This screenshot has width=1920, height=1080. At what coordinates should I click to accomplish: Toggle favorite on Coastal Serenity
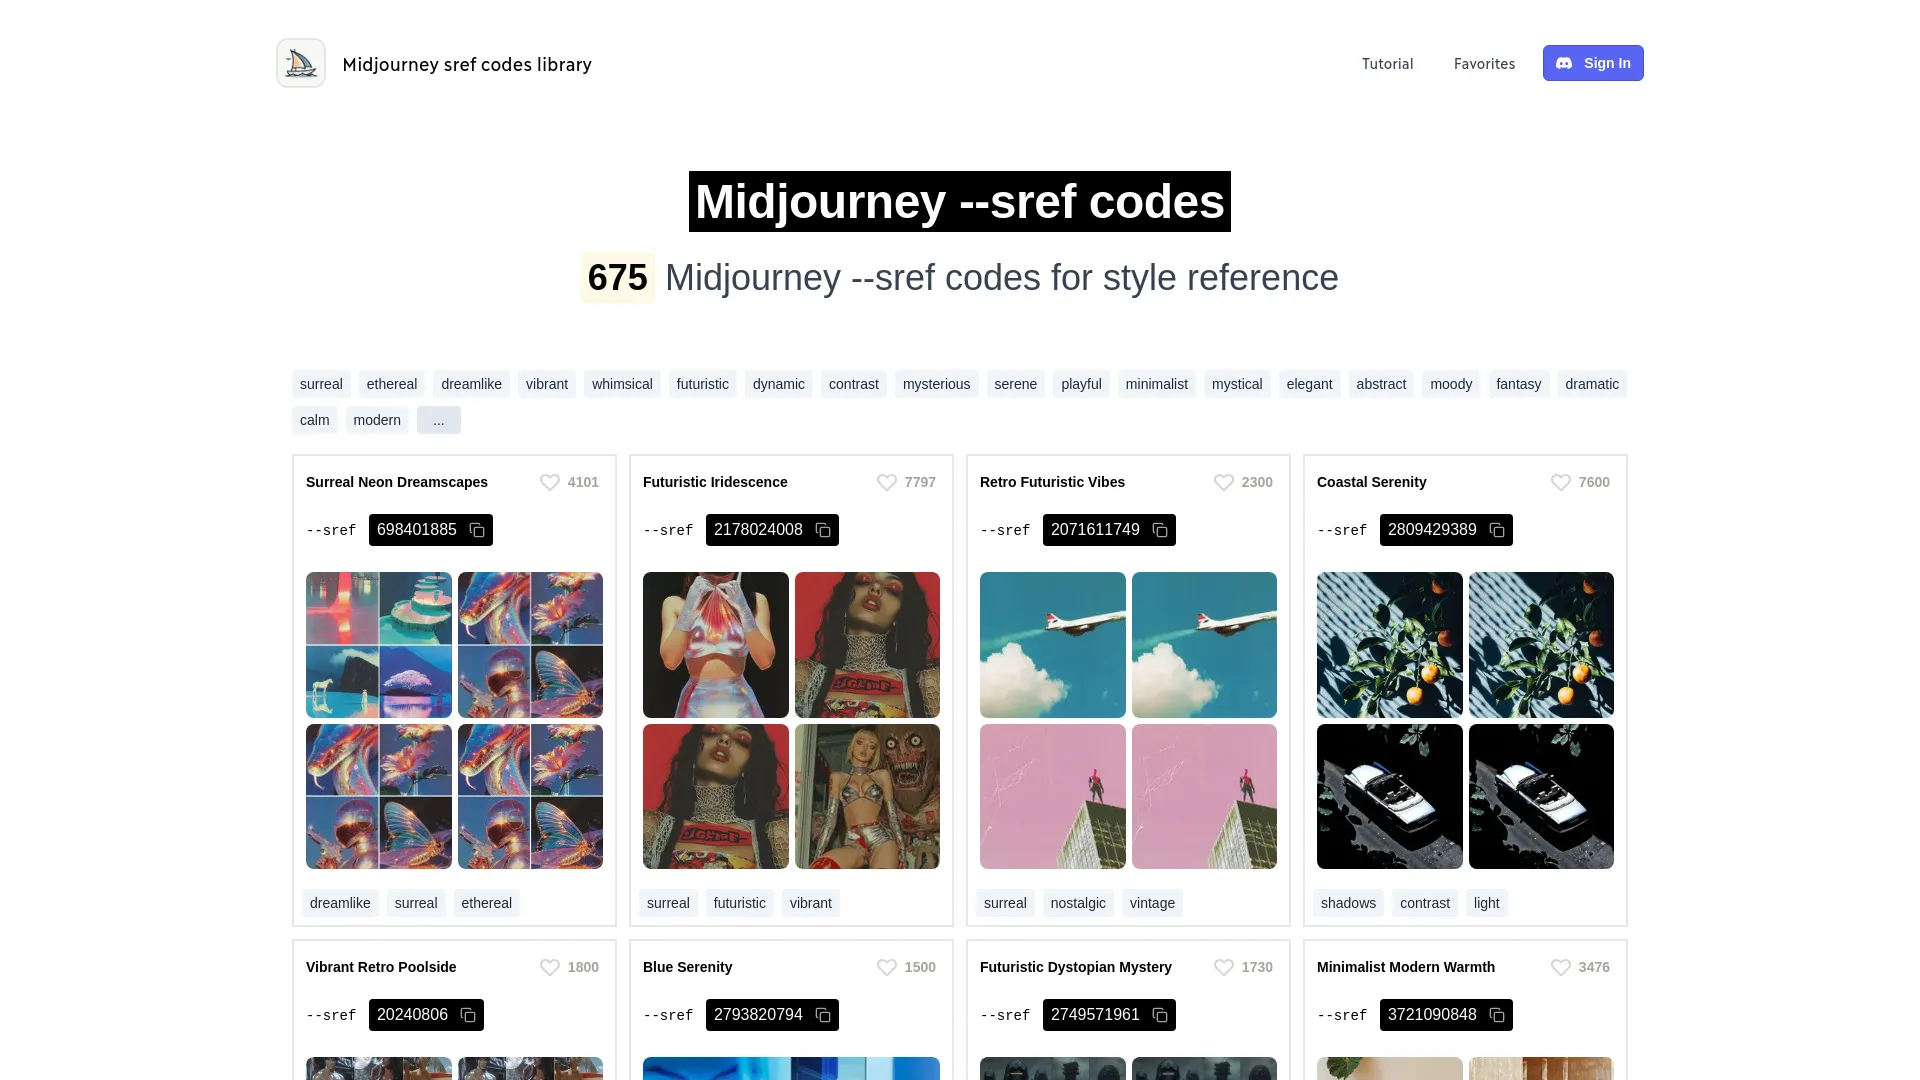(x=1561, y=481)
